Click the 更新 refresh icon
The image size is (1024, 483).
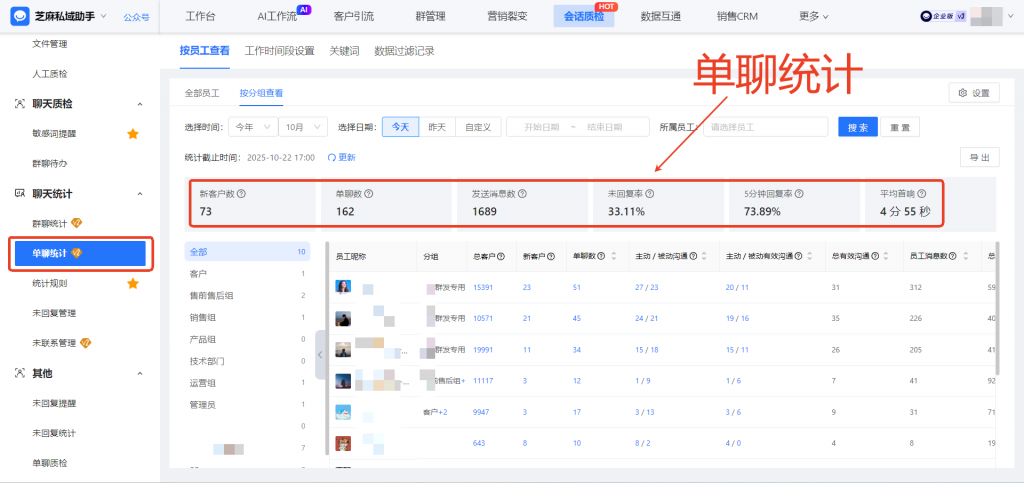(331, 158)
